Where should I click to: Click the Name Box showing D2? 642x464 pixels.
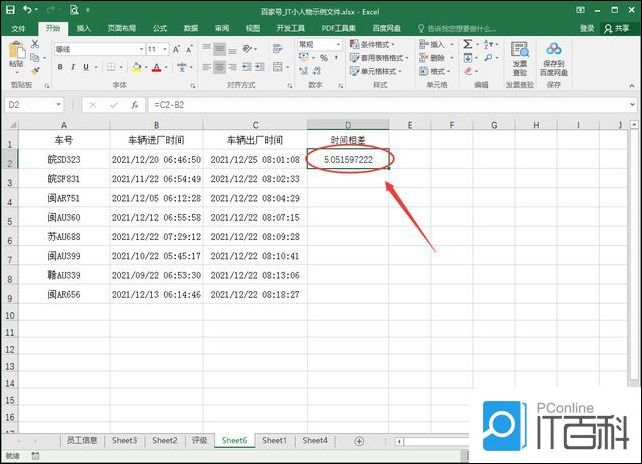click(x=34, y=104)
